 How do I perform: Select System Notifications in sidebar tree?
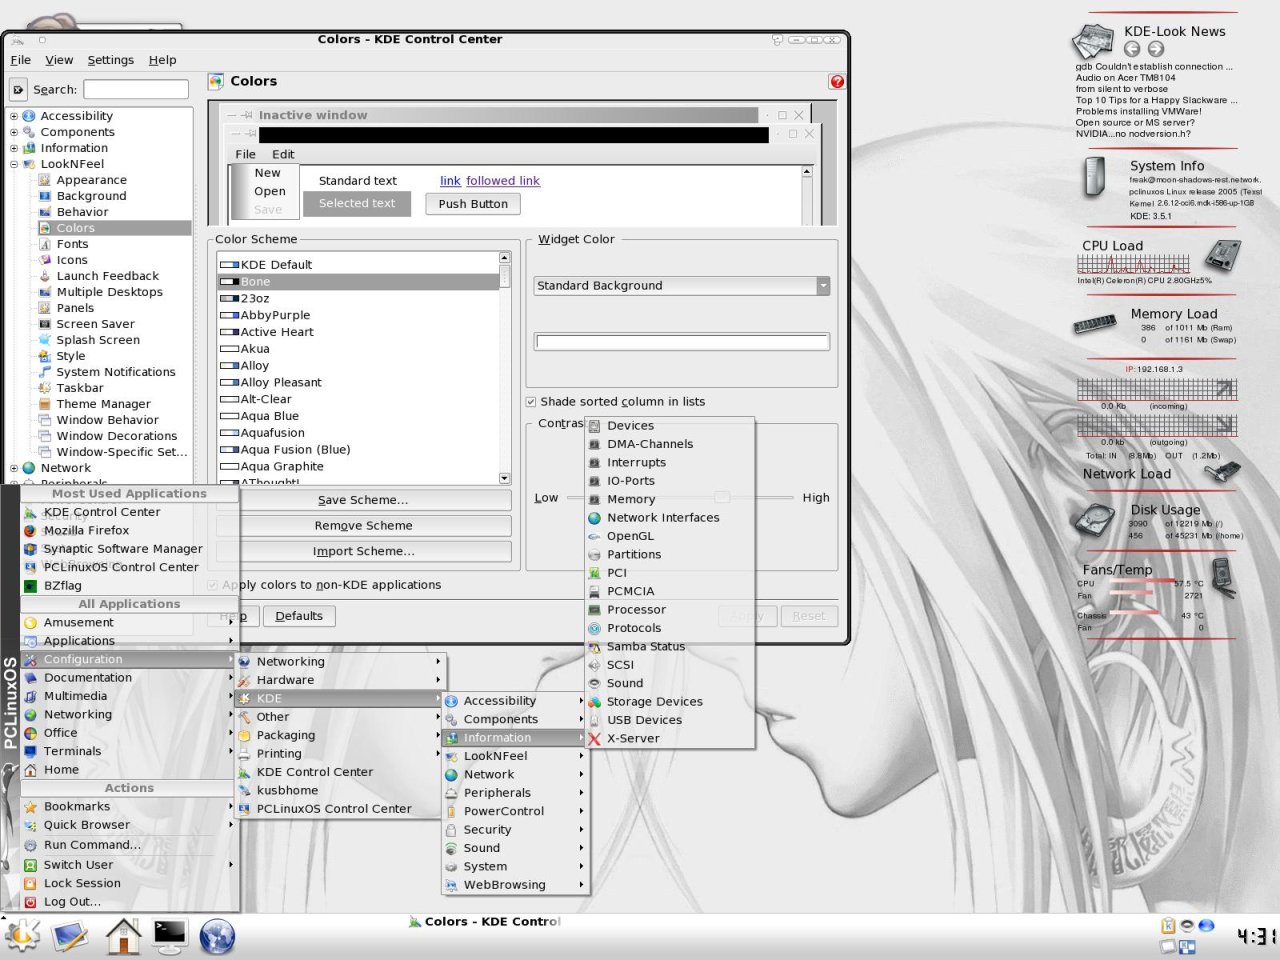pos(116,372)
